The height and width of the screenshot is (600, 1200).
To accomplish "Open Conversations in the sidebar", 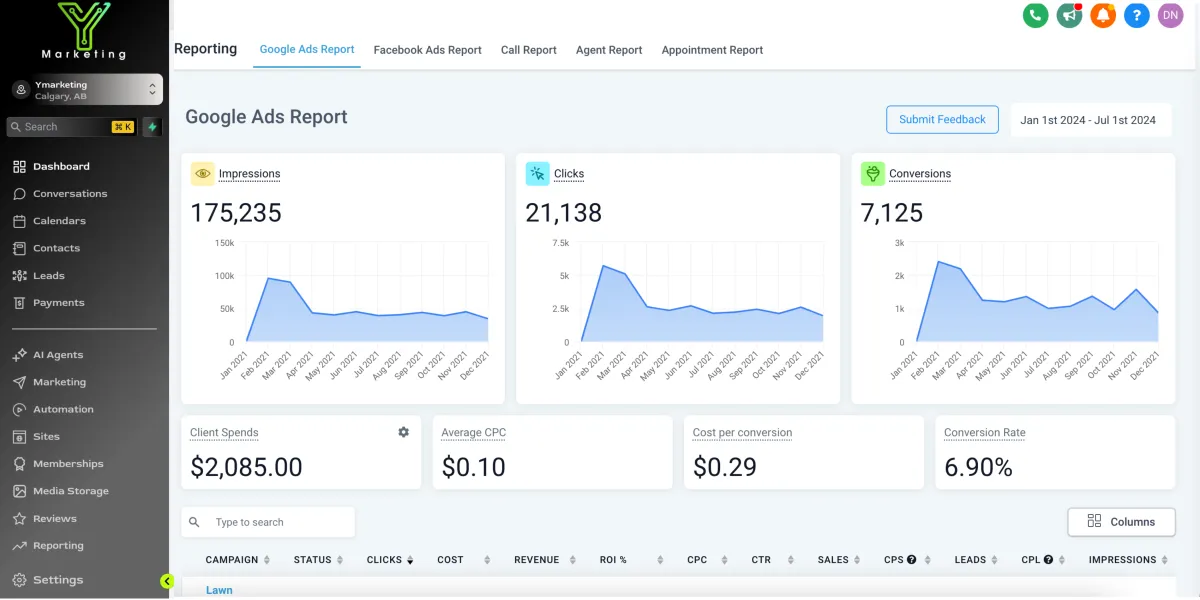I will [70, 194].
